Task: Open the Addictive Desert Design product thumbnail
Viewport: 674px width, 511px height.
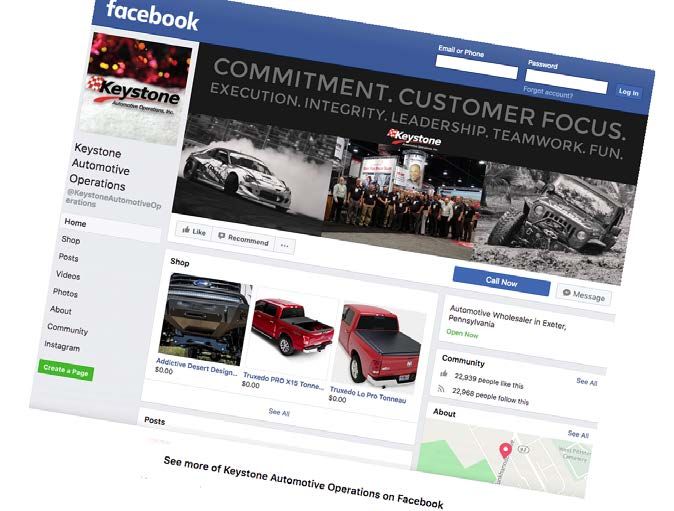Action: 204,319
